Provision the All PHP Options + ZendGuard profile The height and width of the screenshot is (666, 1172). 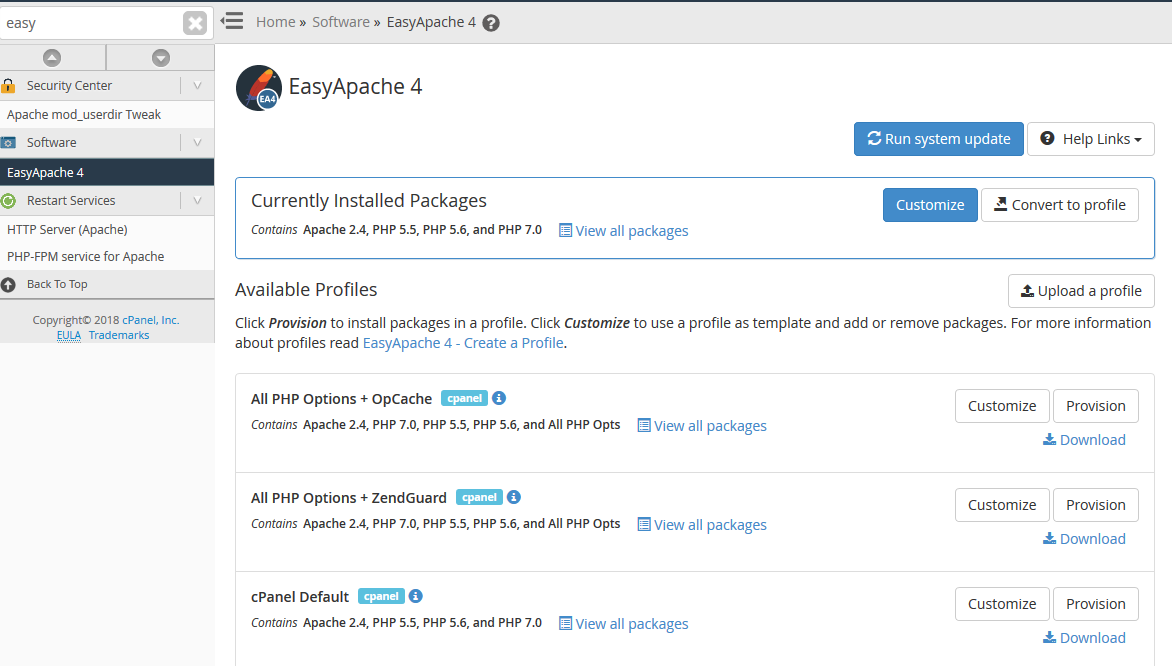point(1095,505)
